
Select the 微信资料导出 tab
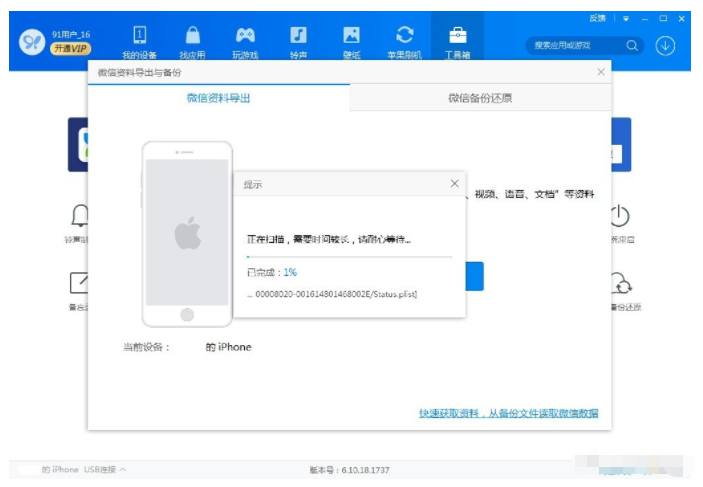[x=218, y=98]
